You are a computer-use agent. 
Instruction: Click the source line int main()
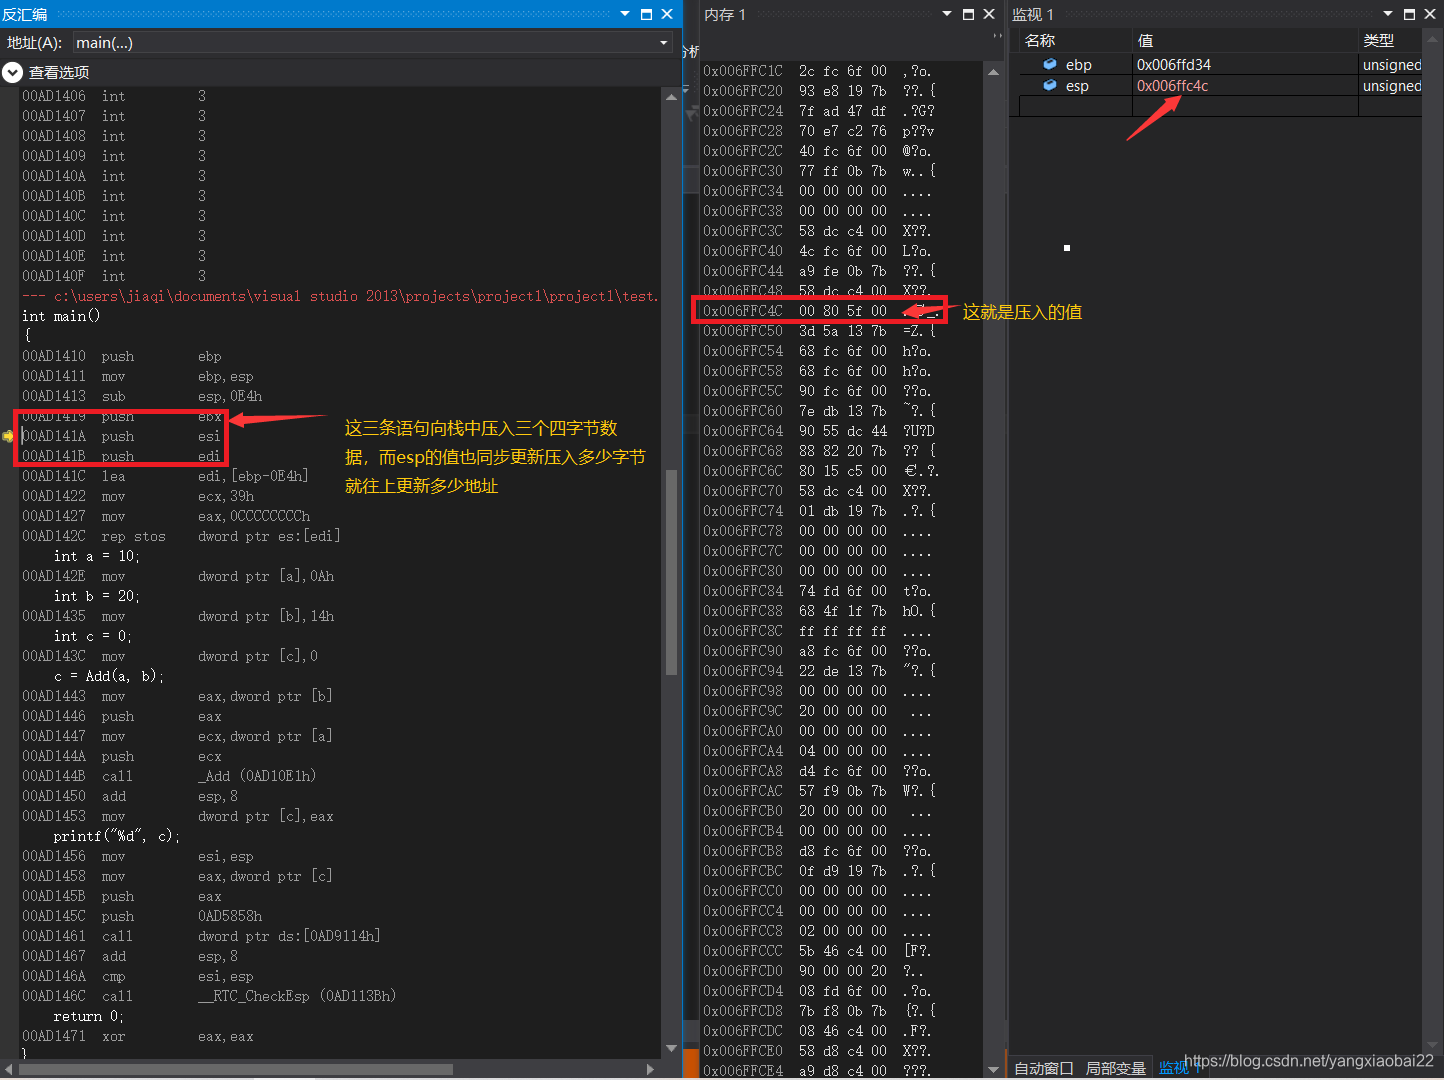click(x=61, y=316)
